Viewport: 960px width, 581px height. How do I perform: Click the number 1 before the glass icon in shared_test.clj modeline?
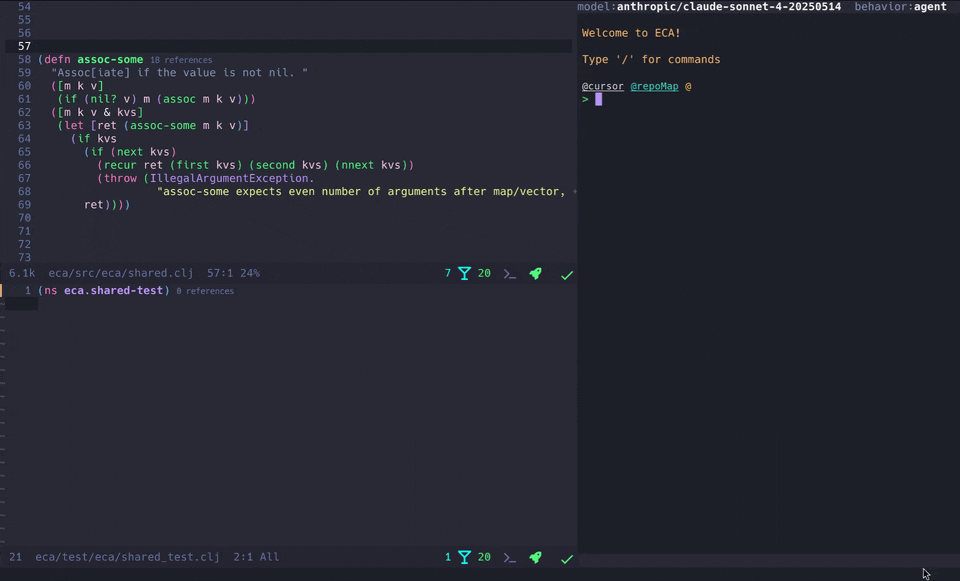(448, 557)
